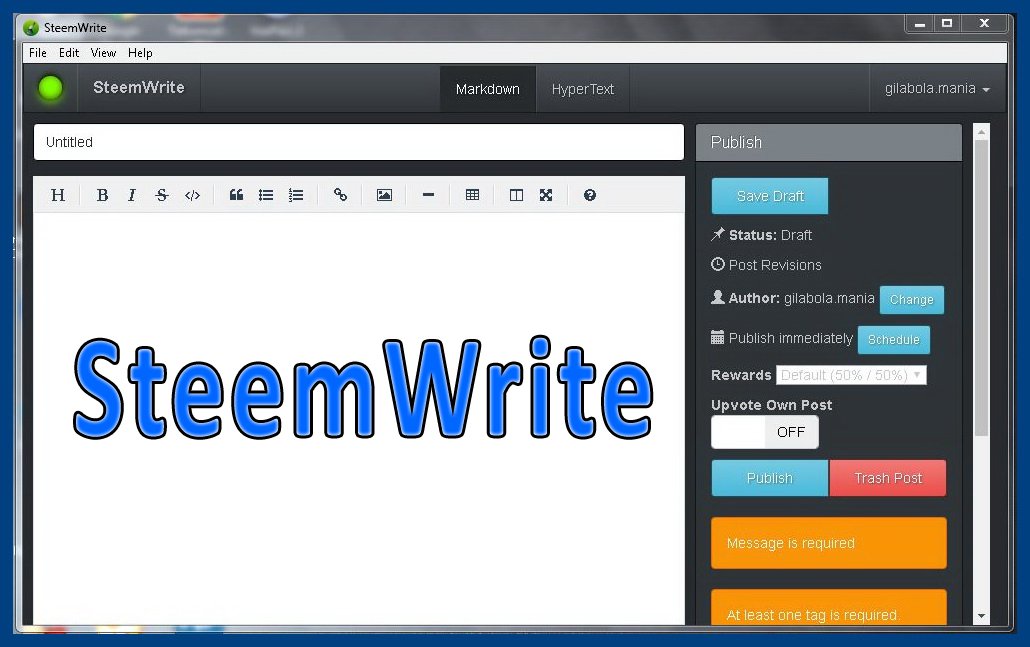The image size is (1030, 647).
Task: Open the markdown help guide icon
Action: coord(590,195)
